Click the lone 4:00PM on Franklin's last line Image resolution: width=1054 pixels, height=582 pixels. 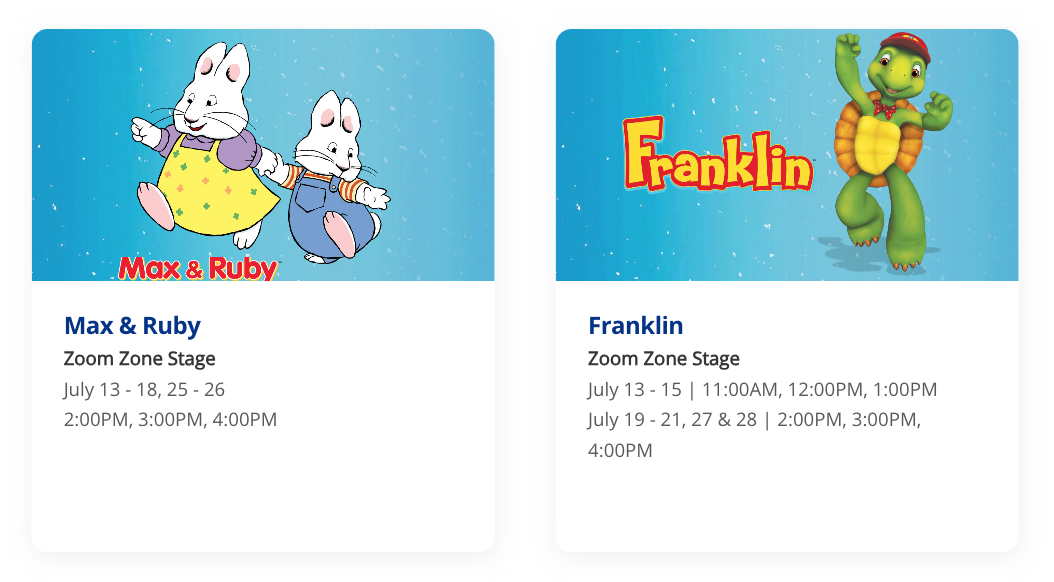pos(620,450)
